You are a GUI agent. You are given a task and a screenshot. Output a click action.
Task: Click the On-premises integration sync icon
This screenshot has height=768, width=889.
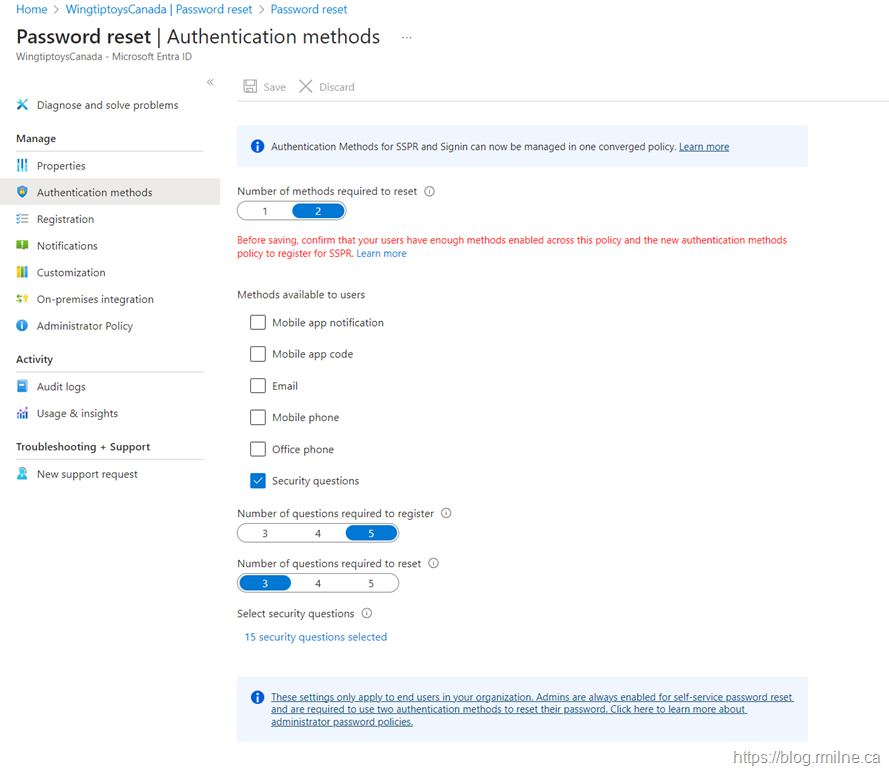22,299
